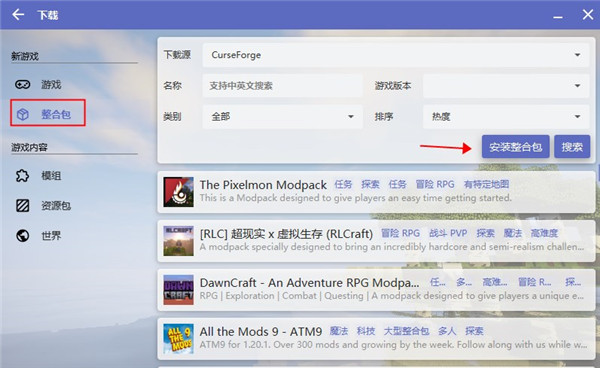
Task: Click the back arrow icon
Action: coord(18,15)
